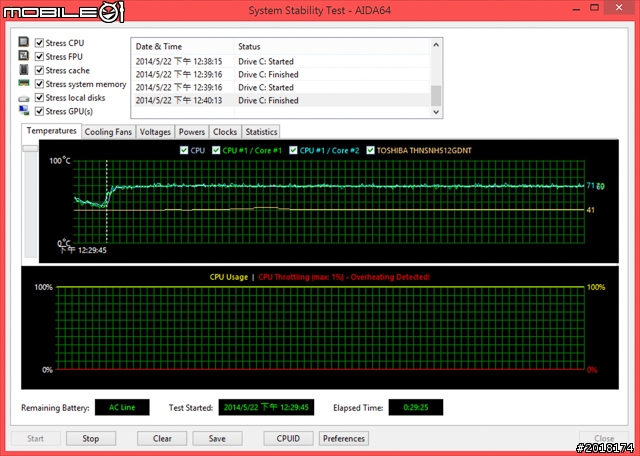Click the CPU Usage graph label
Screen dimensions: 640x456
(x=229, y=277)
